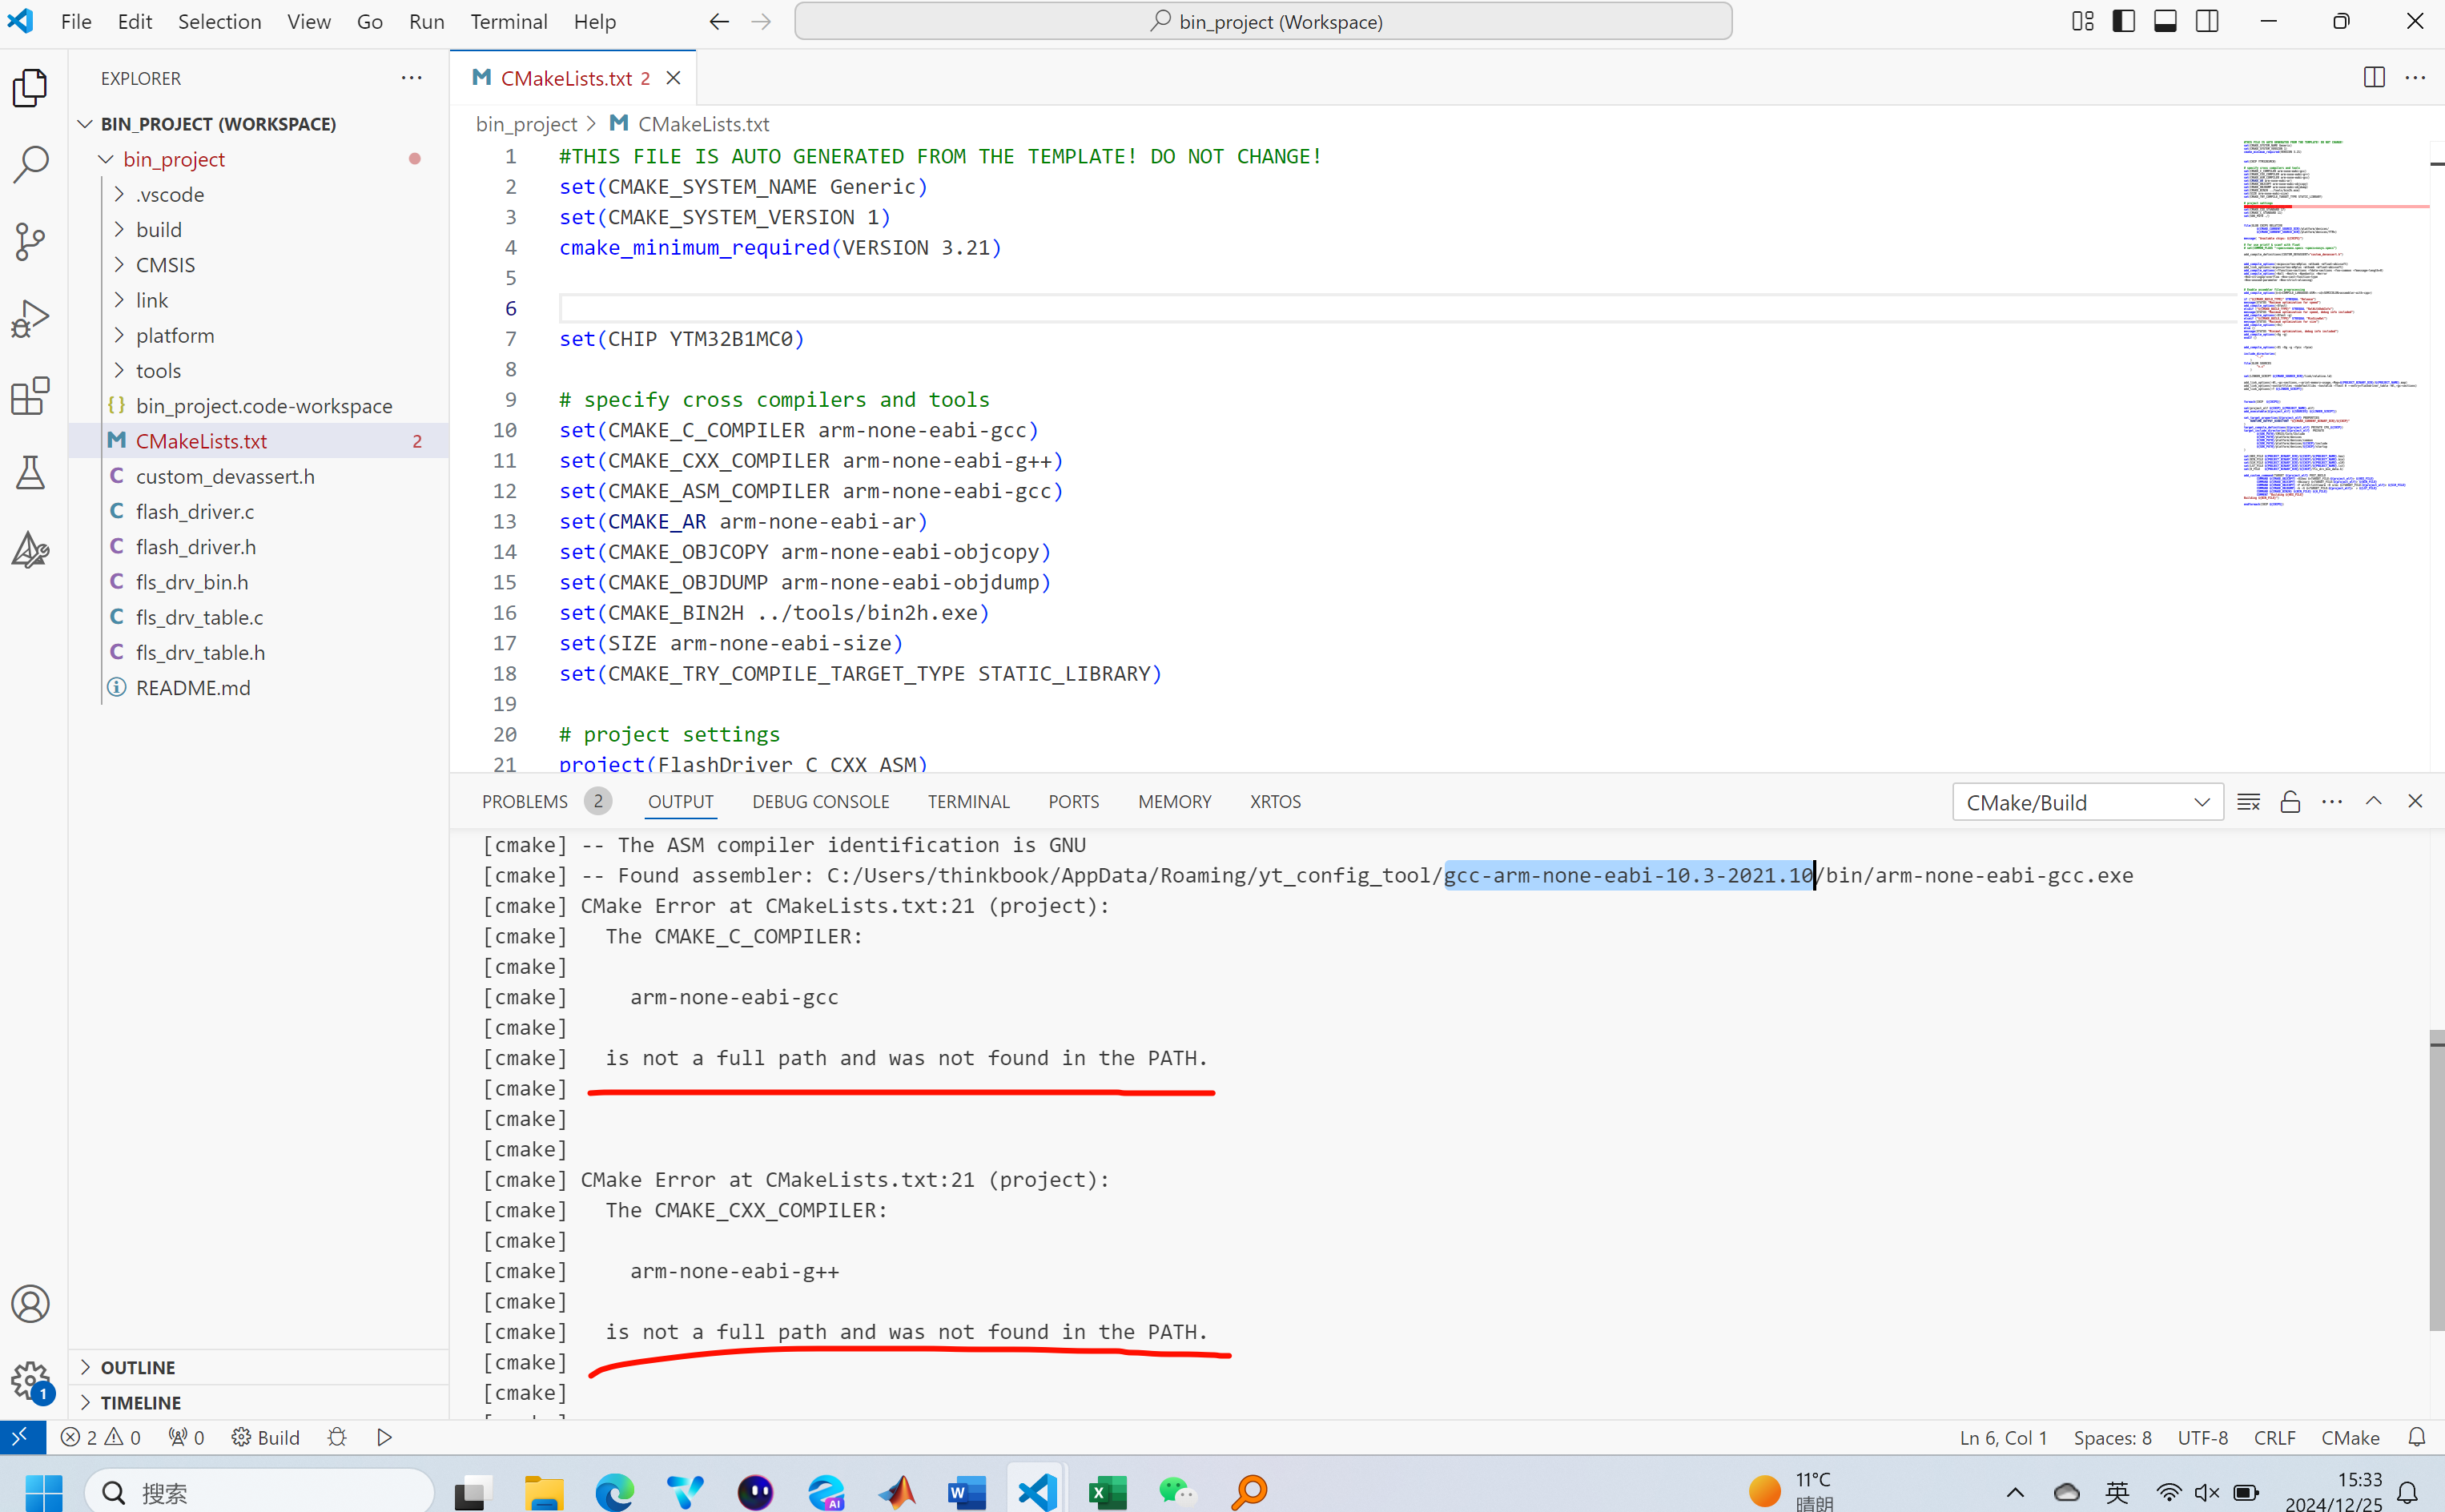Click the remote window indicator in status bar
Viewport: 2445px width, 1512px height.
click(22, 1437)
